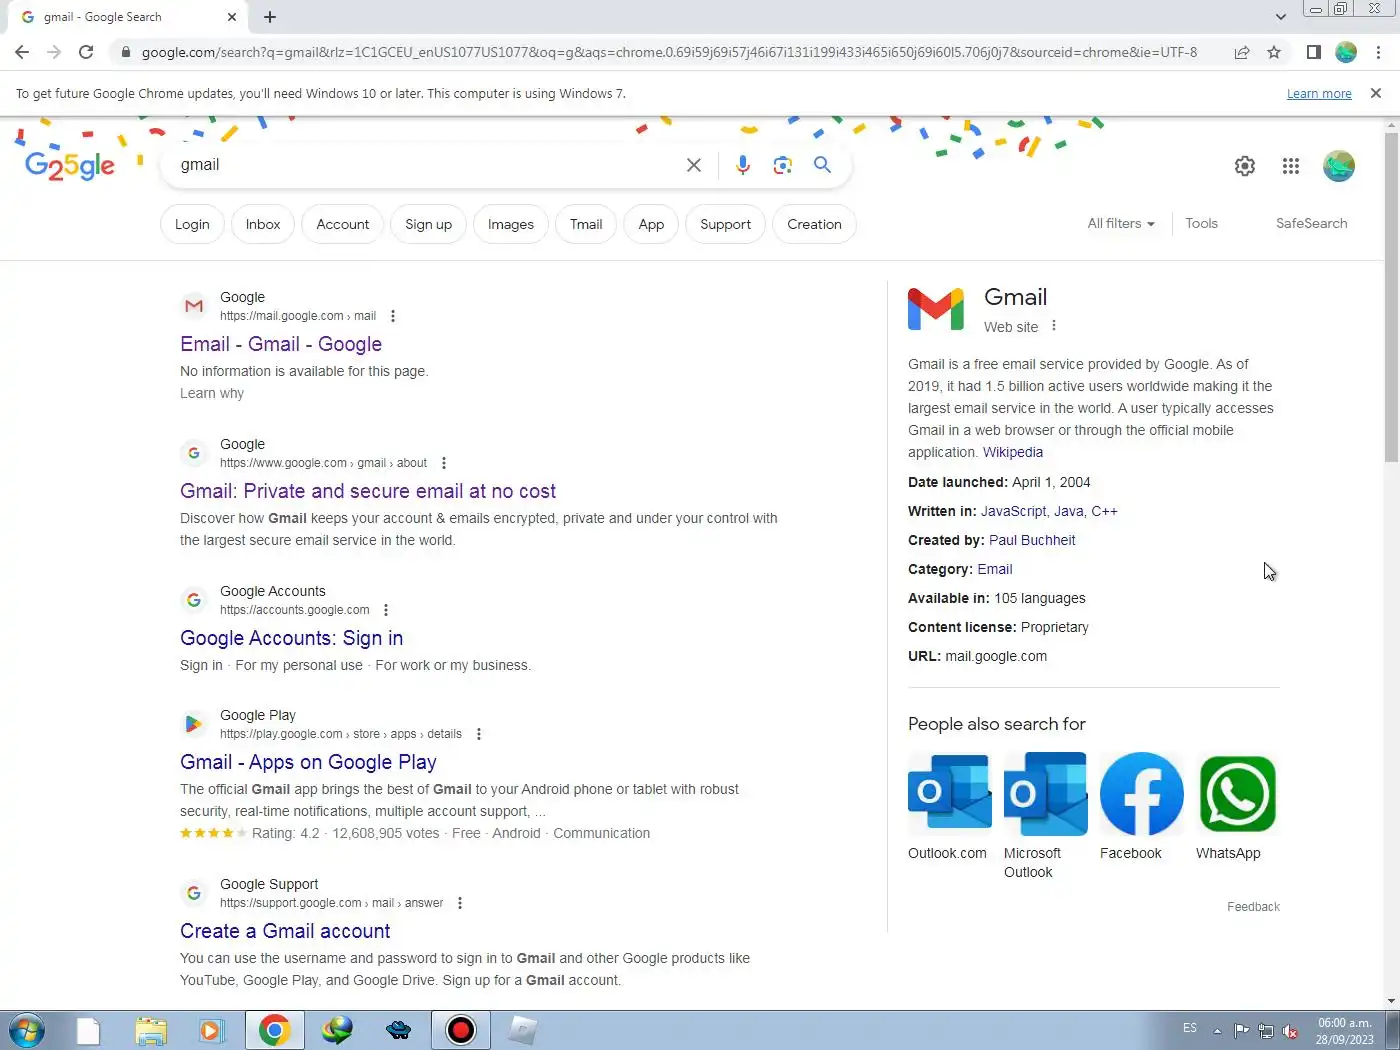Viewport: 1400px width, 1050px height.
Task: Open more options for Google Support result
Action: coord(460,903)
